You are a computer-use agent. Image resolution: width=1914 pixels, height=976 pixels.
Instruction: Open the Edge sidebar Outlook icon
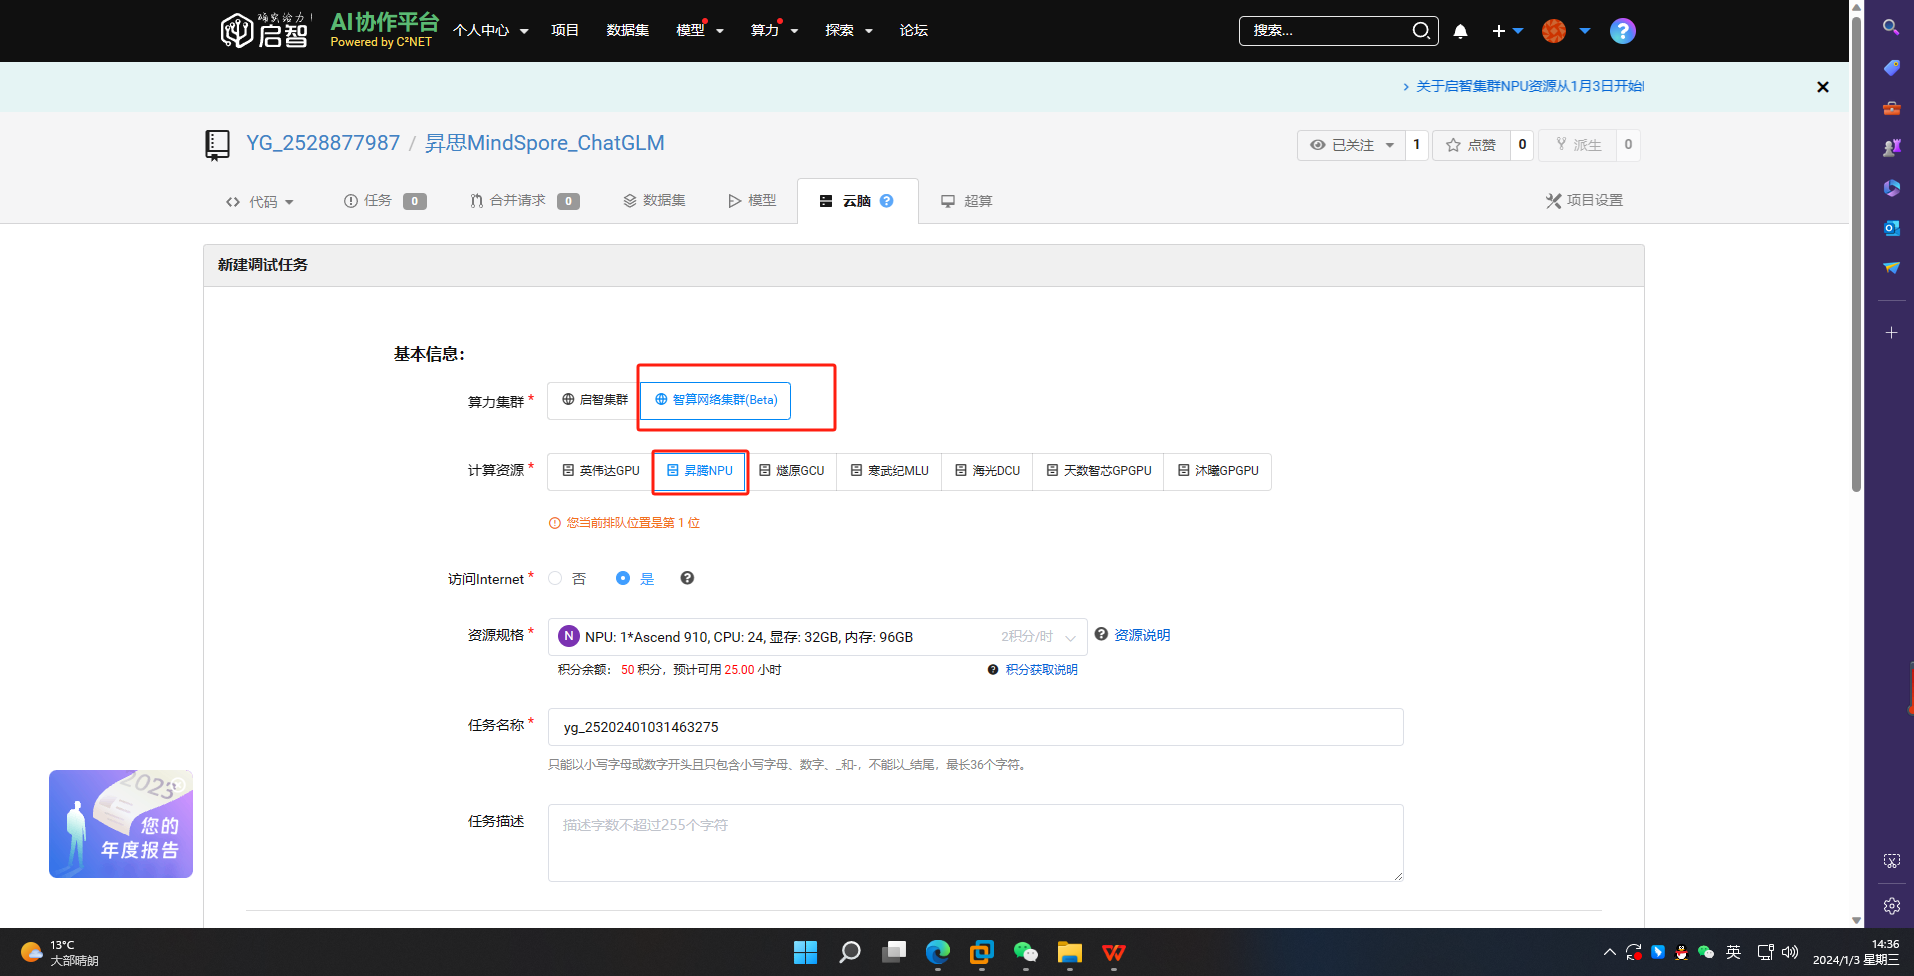click(x=1890, y=227)
